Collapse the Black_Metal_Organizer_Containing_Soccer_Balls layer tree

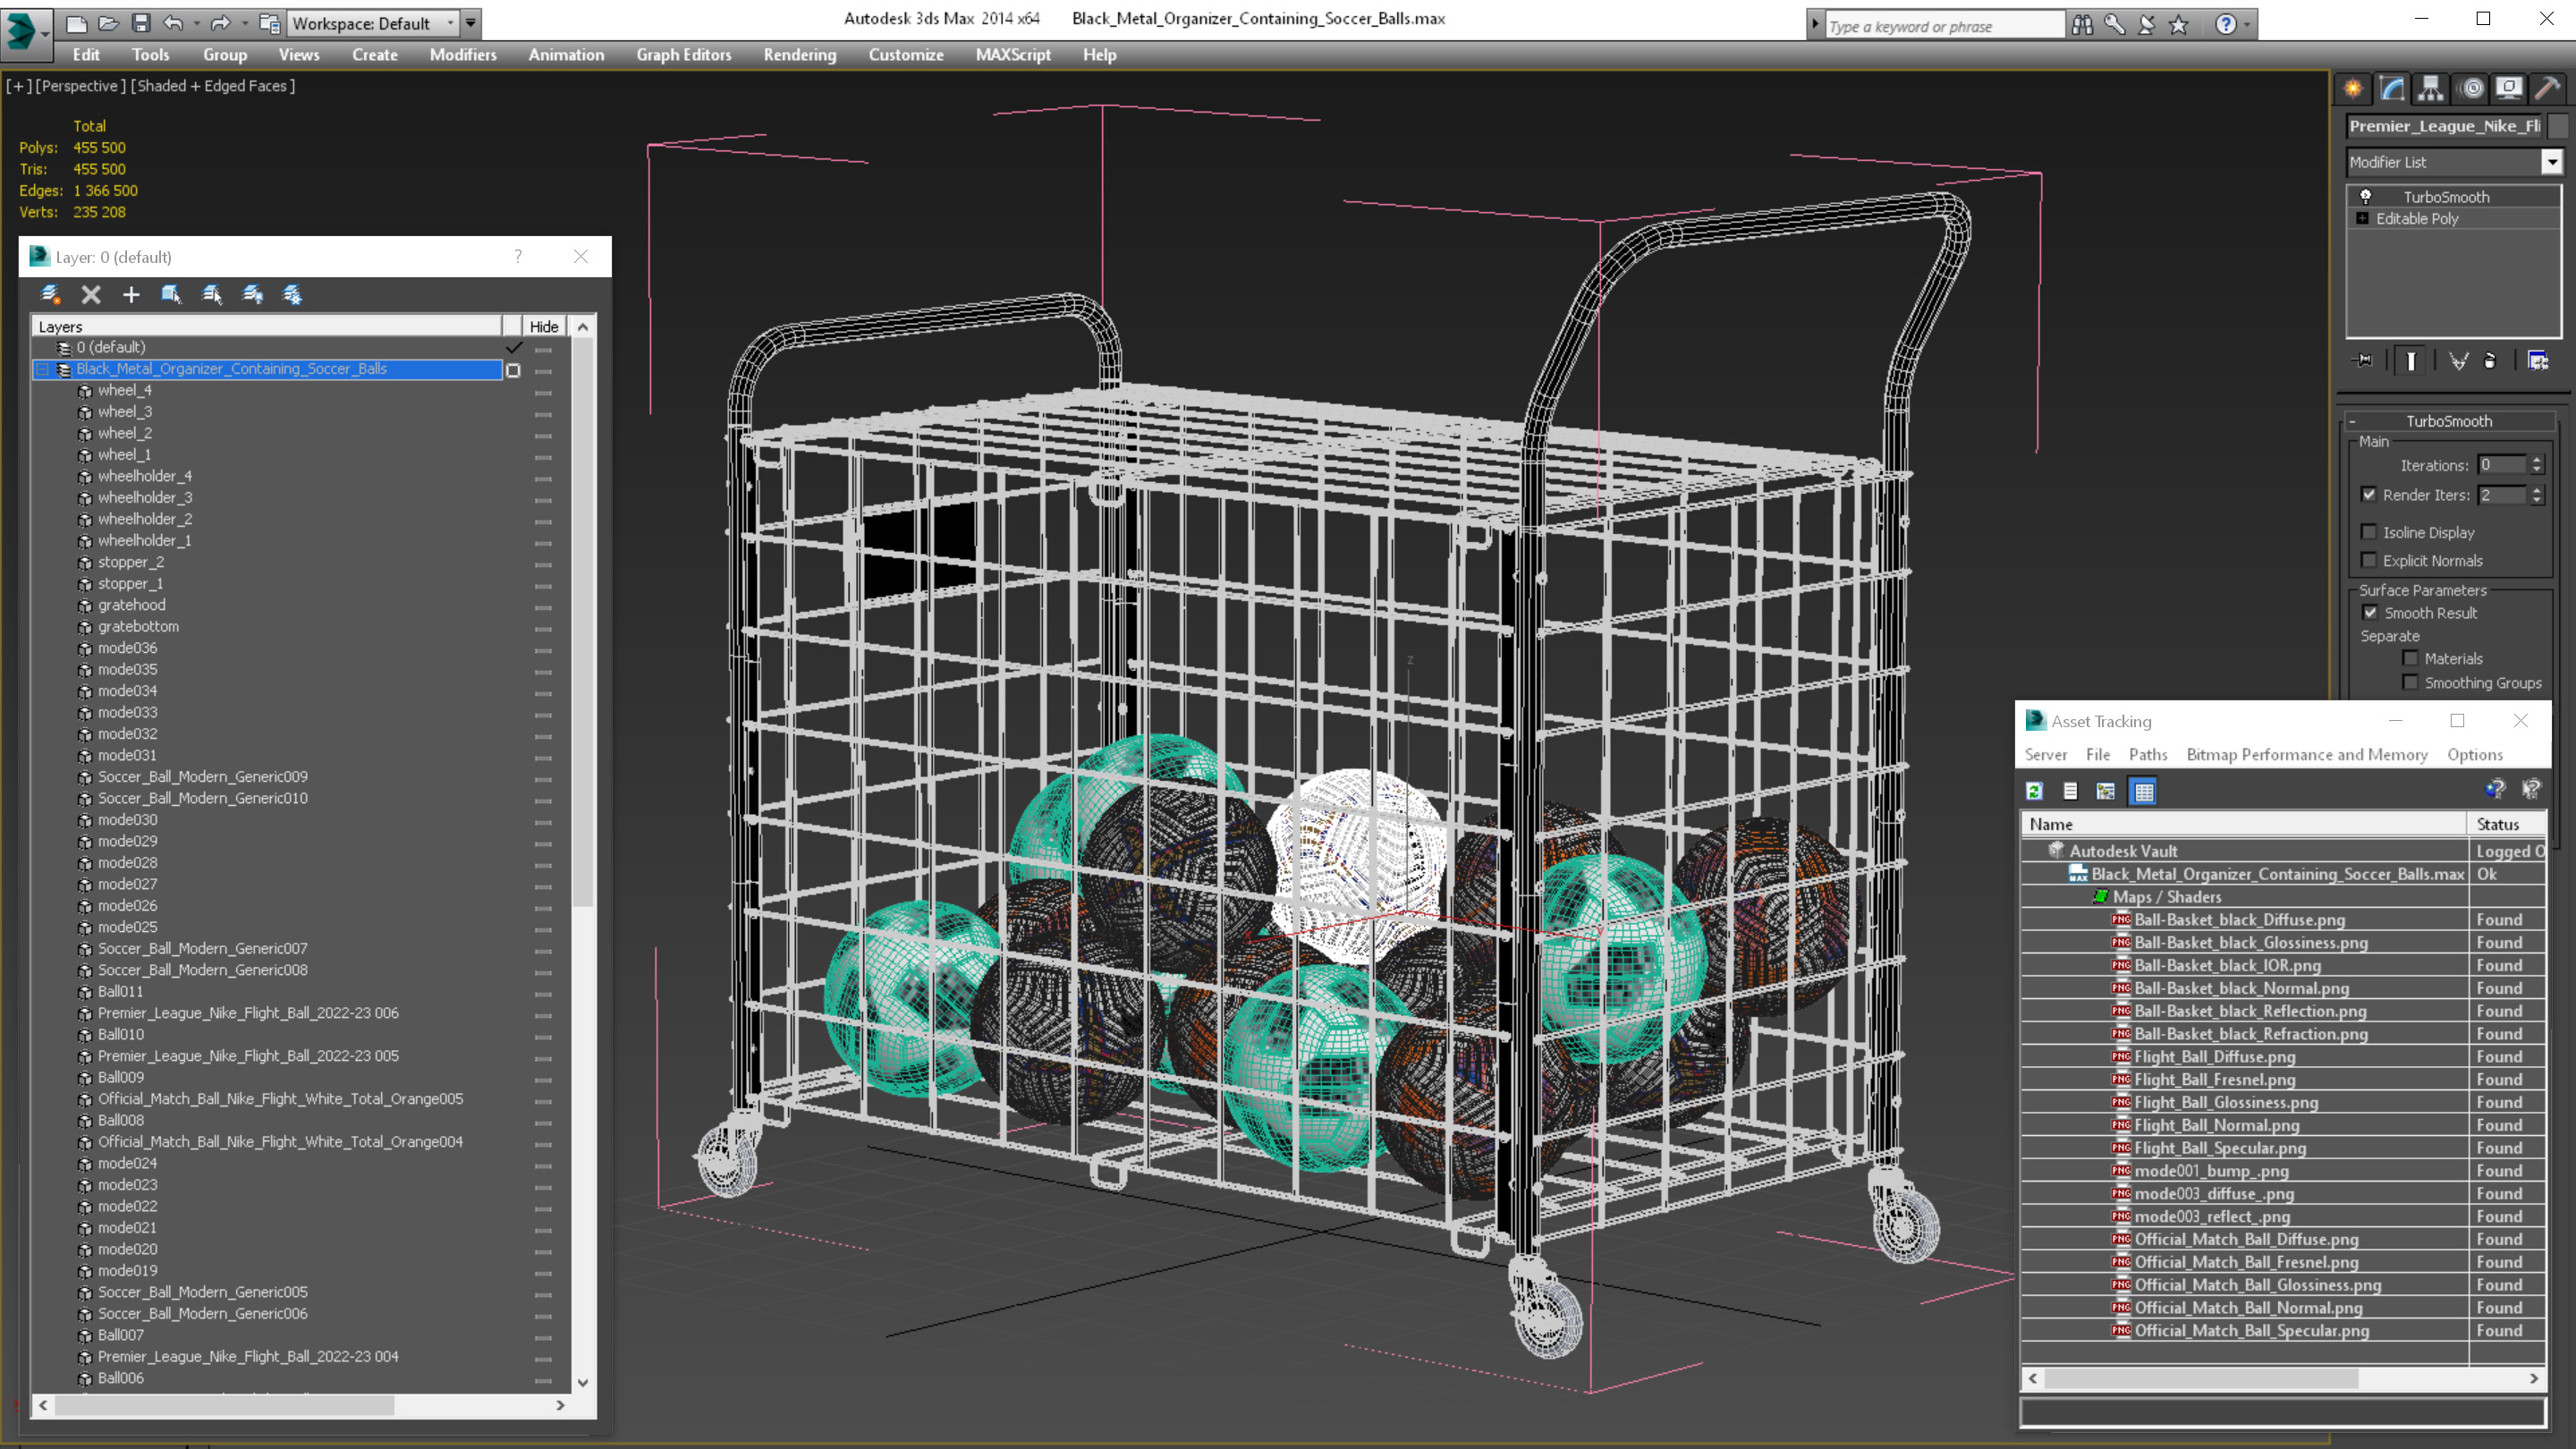(43, 369)
